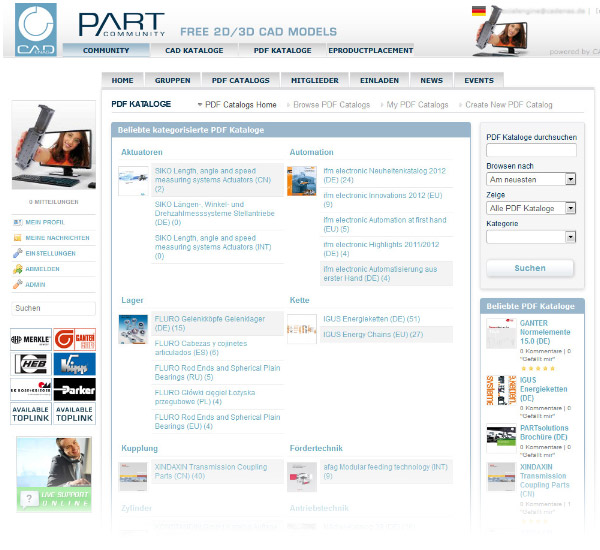Open the Mitglieder navigation tab
600x550 pixels.
pos(315,80)
